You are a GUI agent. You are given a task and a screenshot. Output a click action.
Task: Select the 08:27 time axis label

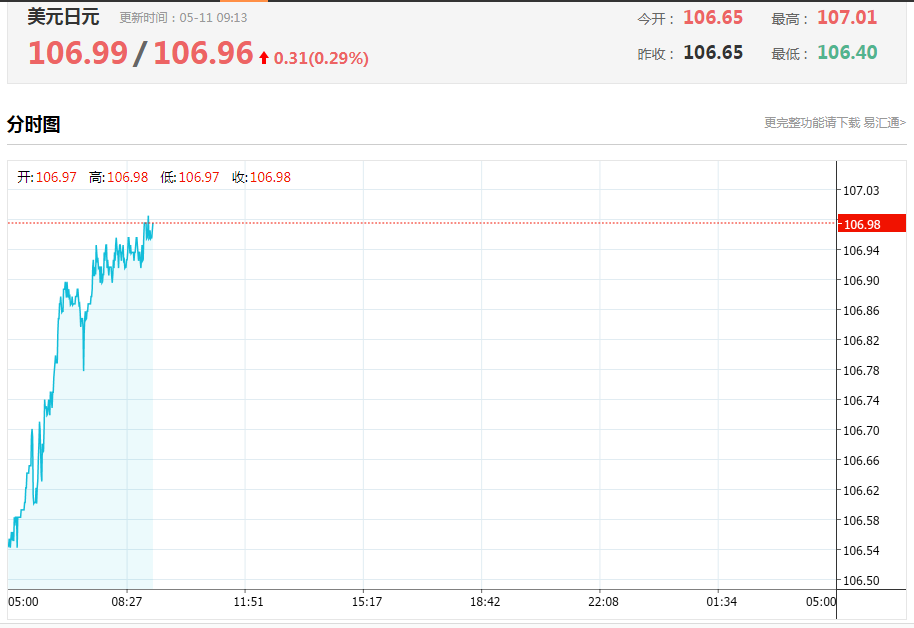click(128, 601)
